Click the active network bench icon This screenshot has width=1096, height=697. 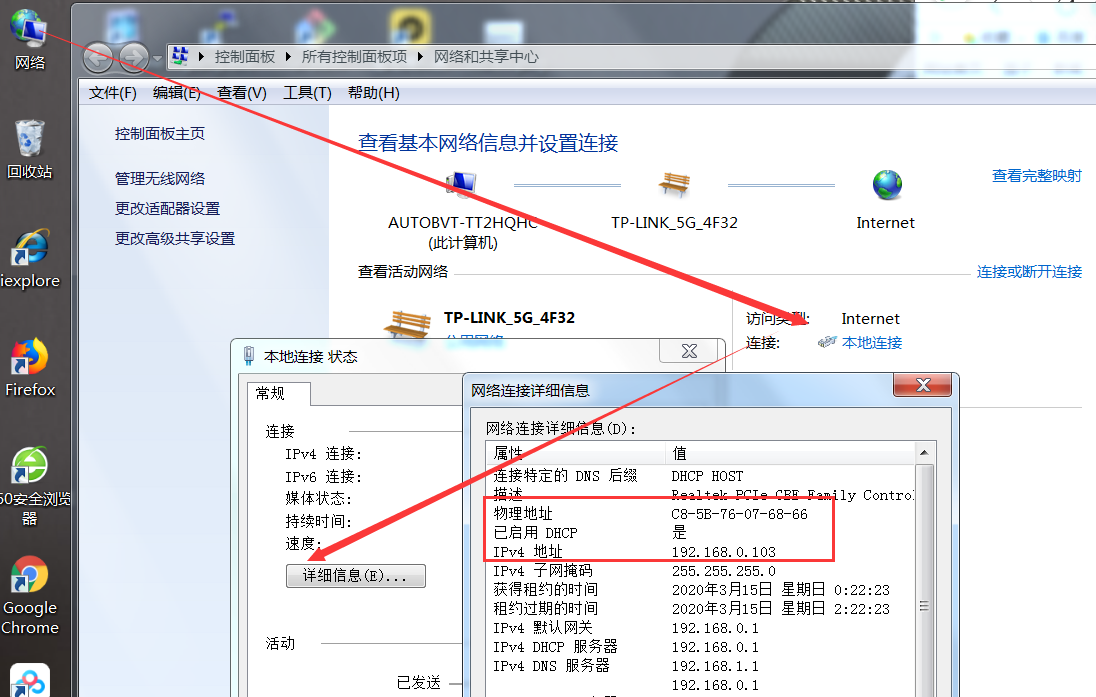pos(407,324)
